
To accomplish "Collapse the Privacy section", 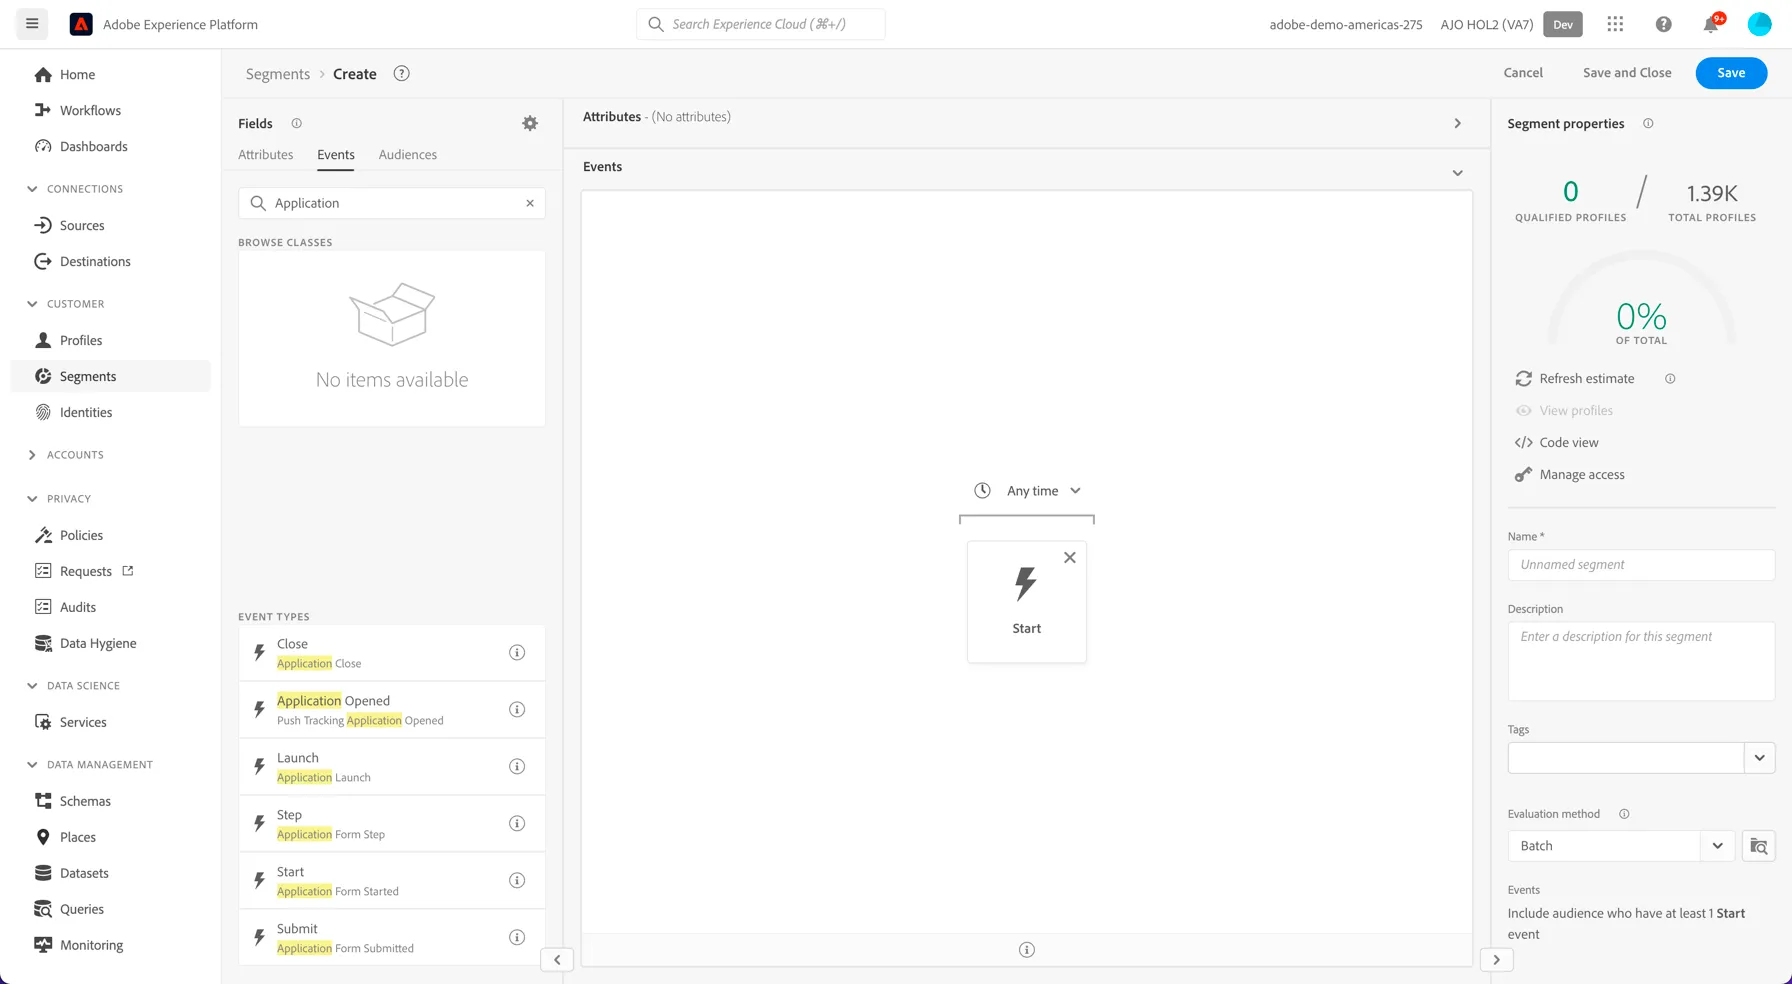I will 32,499.
